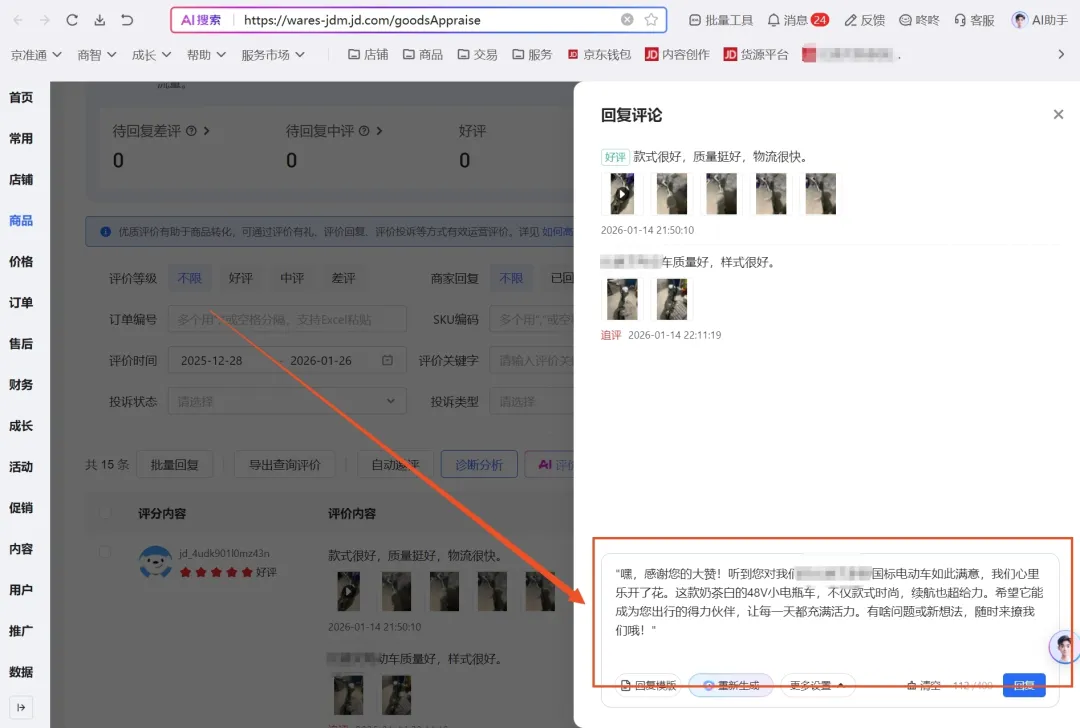1080x728 pixels.
Task: Open the 投诉类型 select dropdown
Action: [531, 401]
